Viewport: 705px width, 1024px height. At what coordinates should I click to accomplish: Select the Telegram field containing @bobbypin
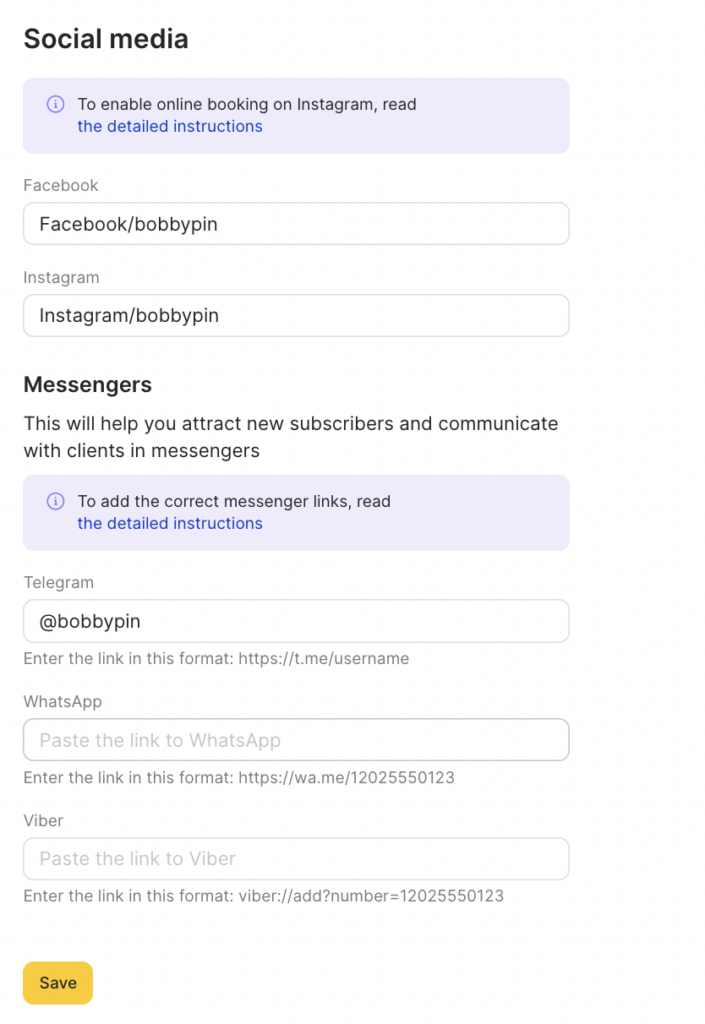(x=296, y=621)
